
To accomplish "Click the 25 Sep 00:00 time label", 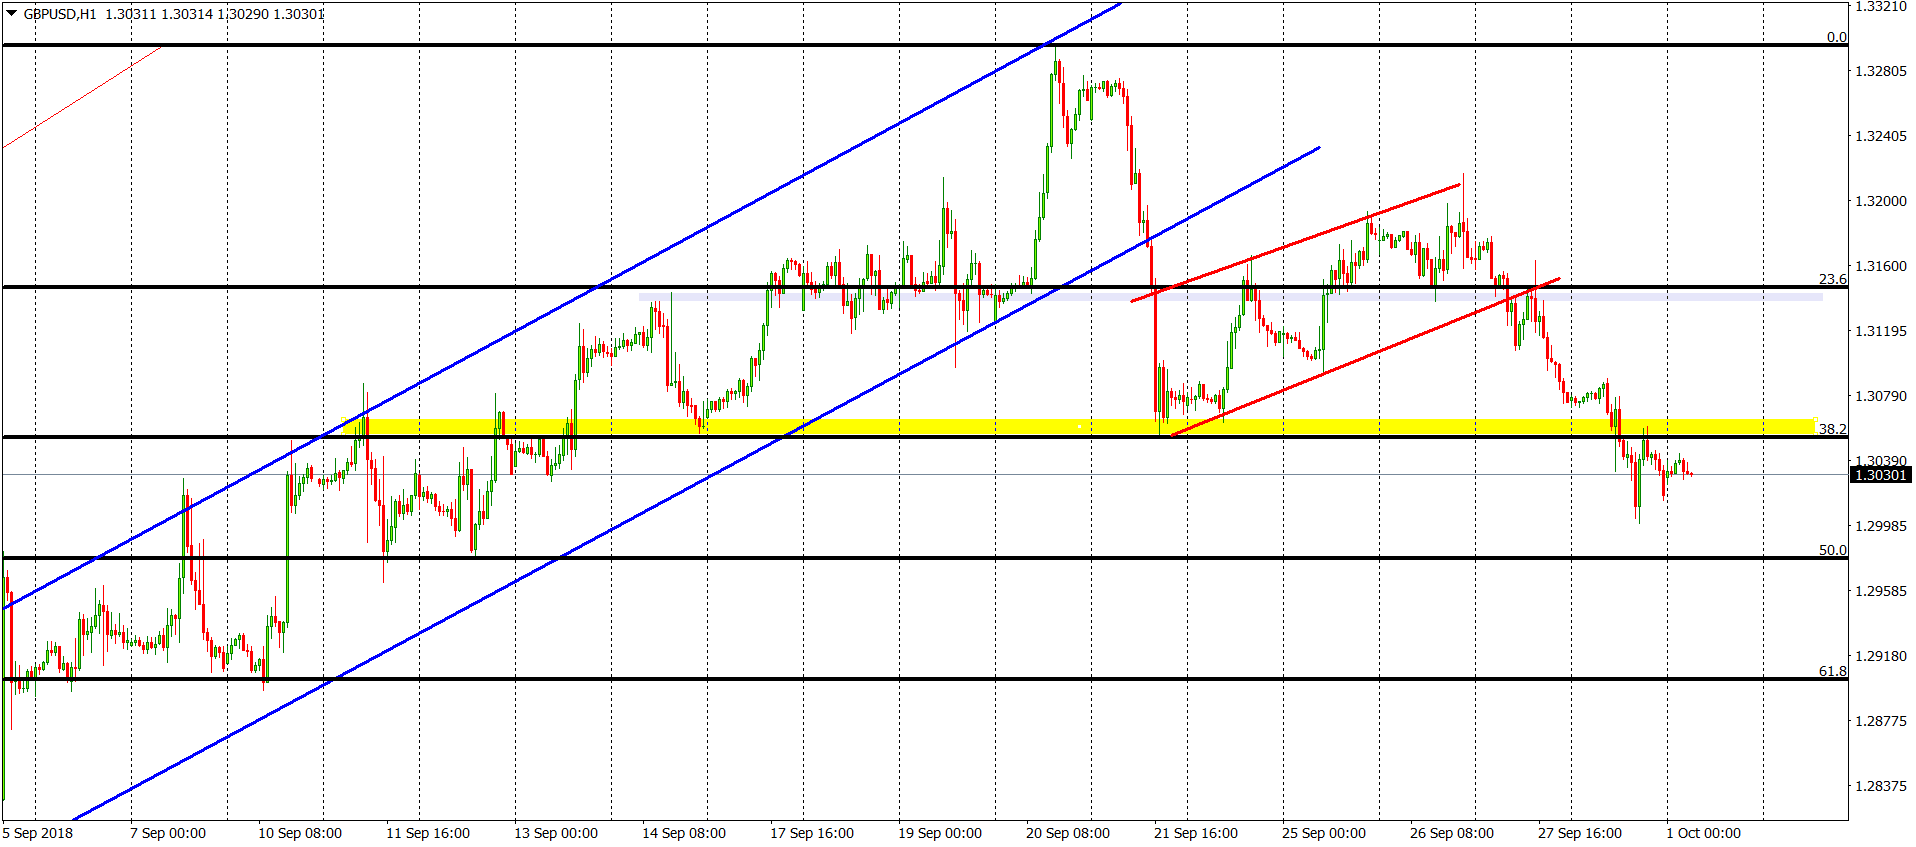I will pos(1324,833).
